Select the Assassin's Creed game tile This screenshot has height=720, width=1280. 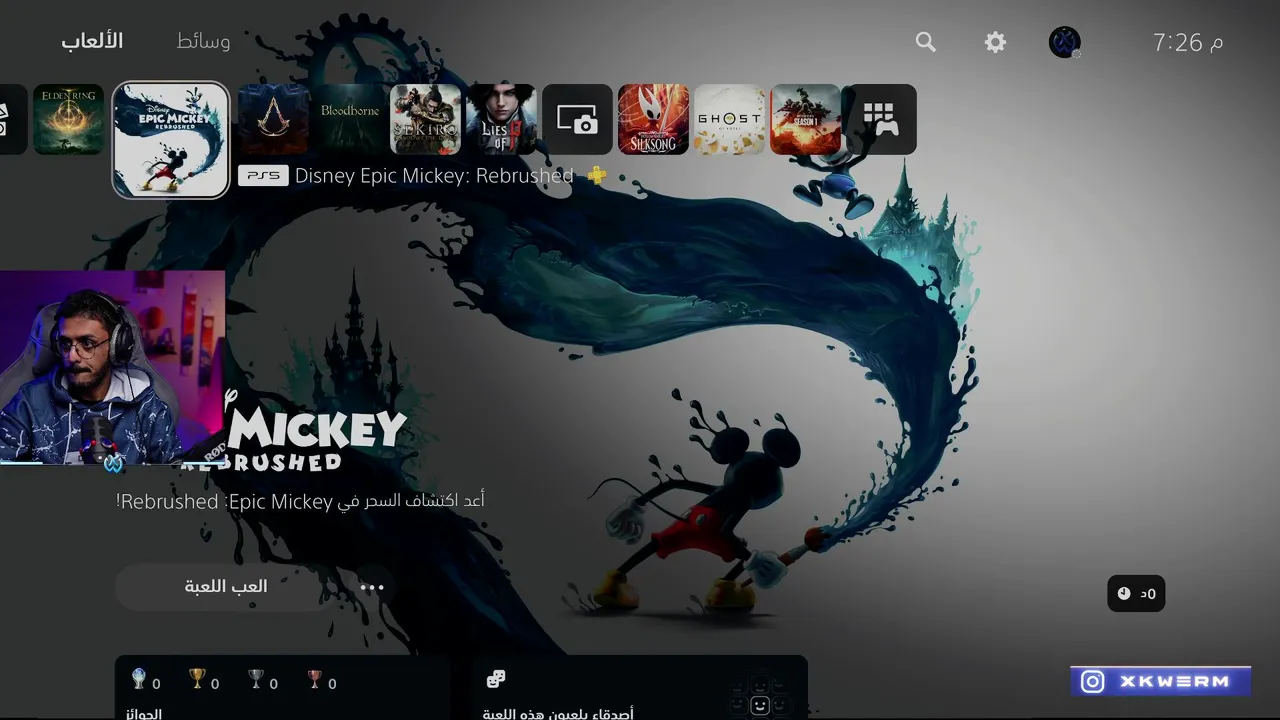274,119
